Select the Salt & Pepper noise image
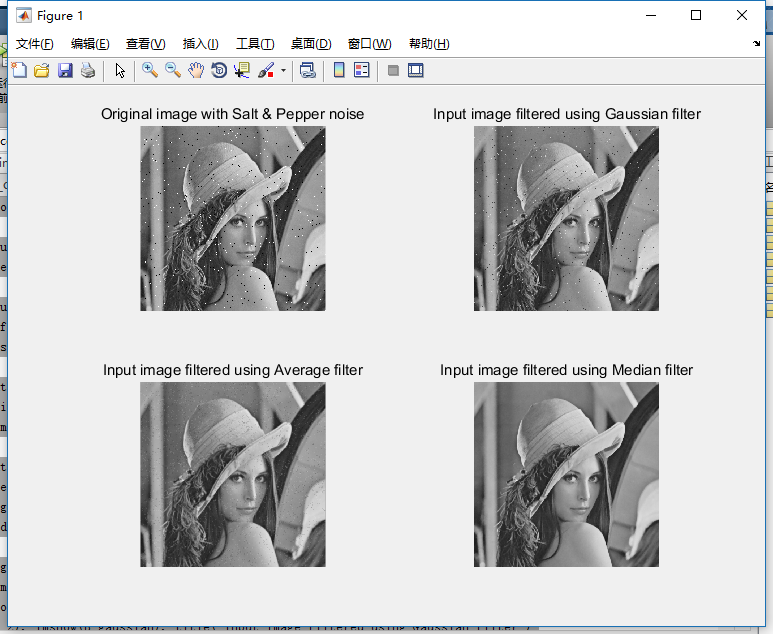 point(233,218)
